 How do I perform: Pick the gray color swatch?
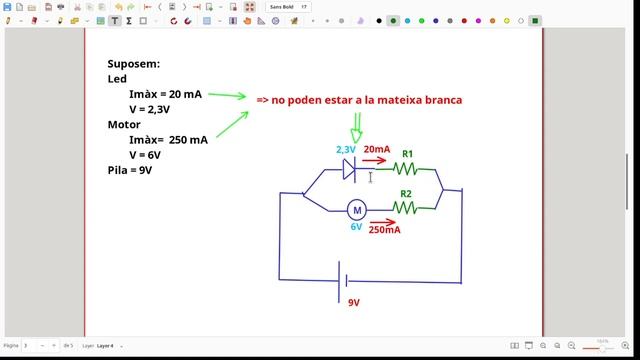coord(450,21)
